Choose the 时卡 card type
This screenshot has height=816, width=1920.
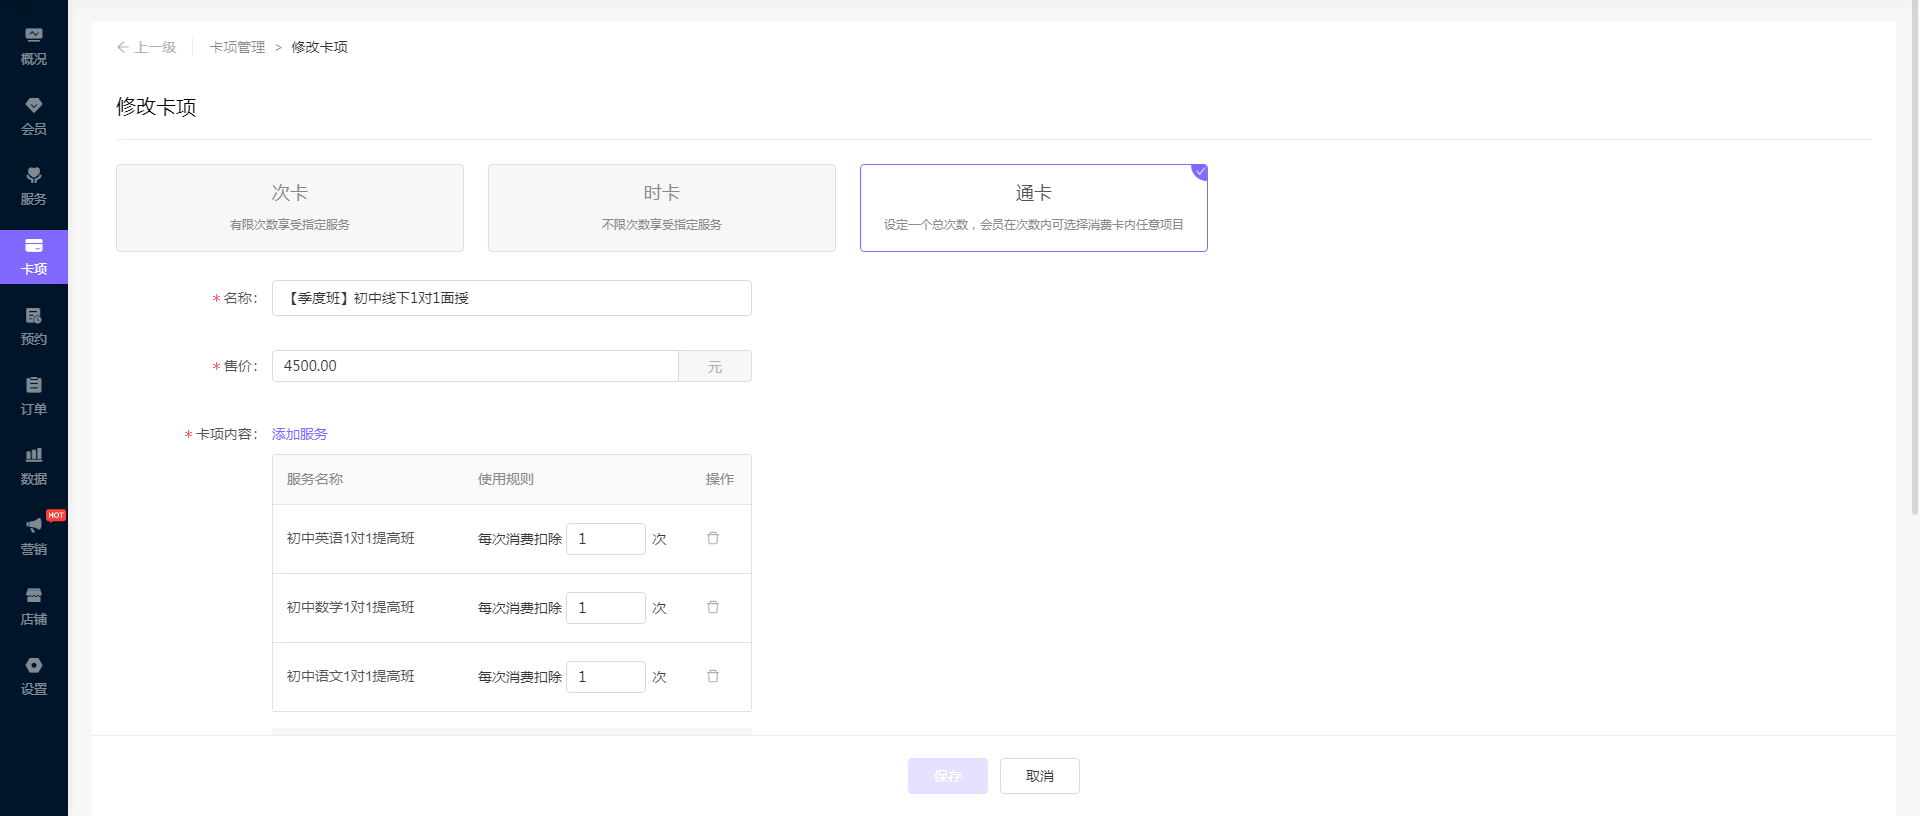pos(662,208)
